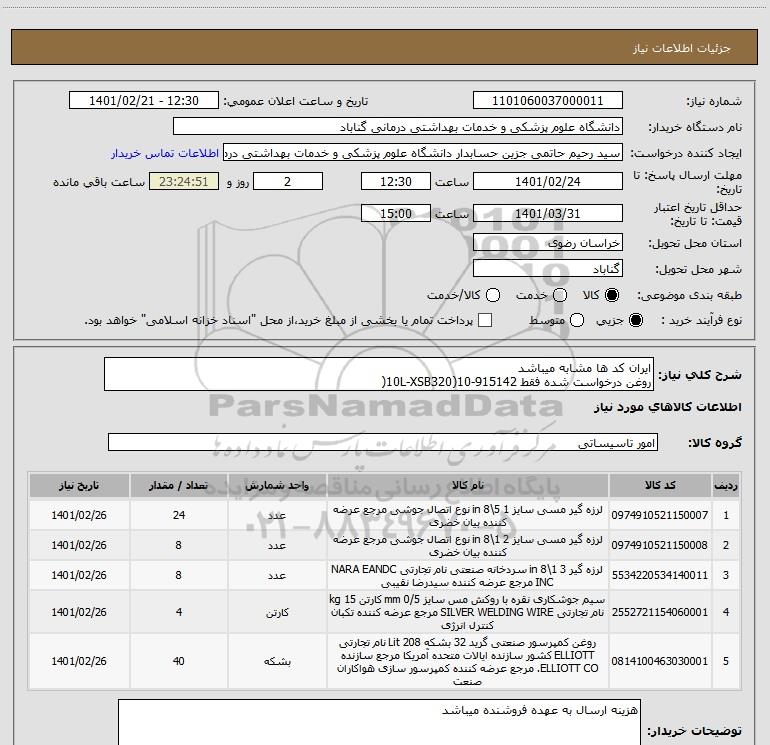Screen dimensions: 770x745
Task: Click product code 553422053414​0011
Action: [x=660, y=575]
